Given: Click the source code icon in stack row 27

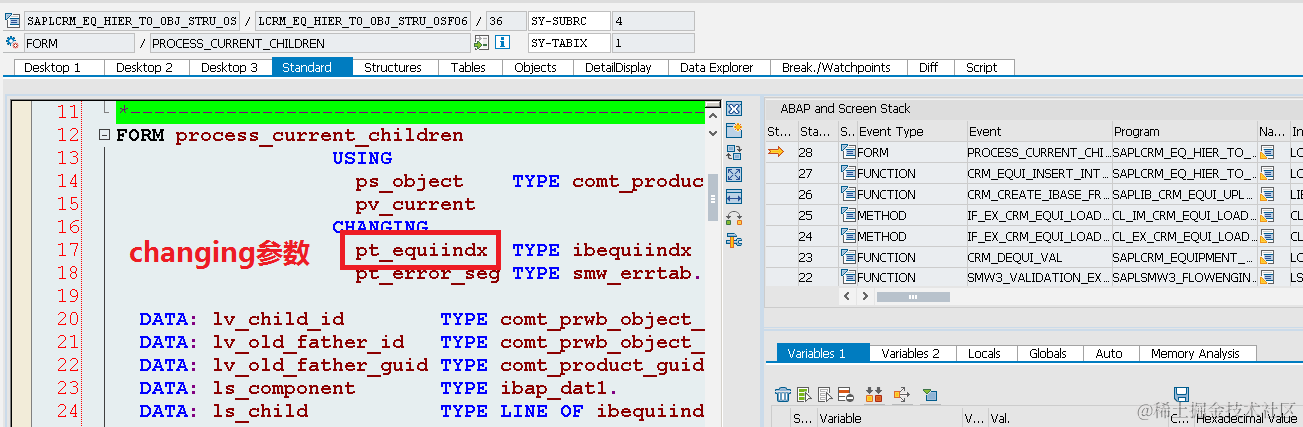Looking at the screenshot, I should (849, 174).
